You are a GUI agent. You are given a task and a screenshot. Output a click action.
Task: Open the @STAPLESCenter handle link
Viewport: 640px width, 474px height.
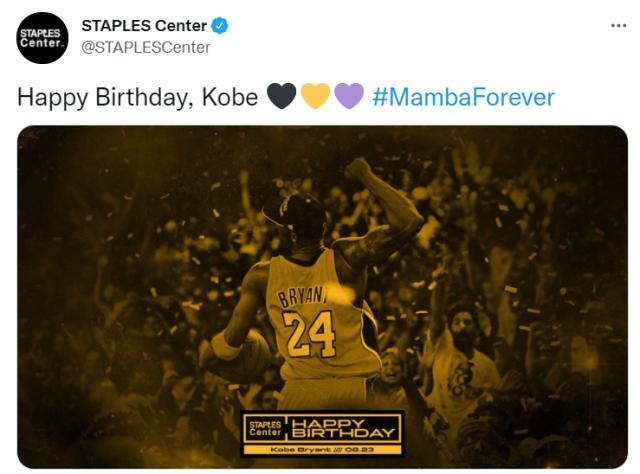point(145,47)
